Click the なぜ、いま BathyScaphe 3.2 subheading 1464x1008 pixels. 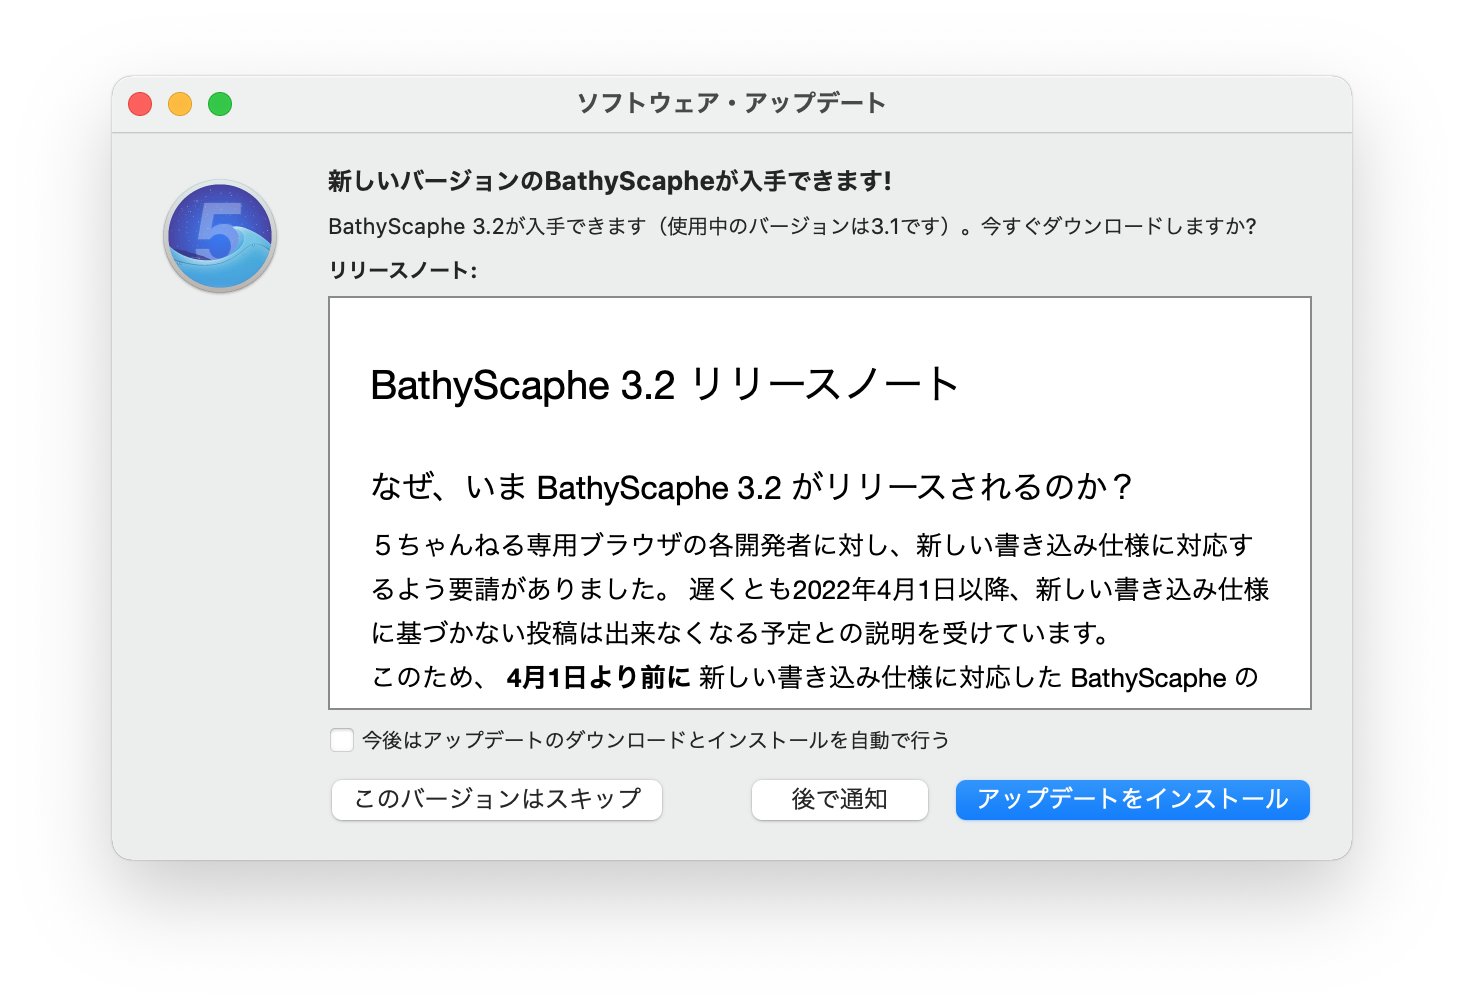(752, 487)
